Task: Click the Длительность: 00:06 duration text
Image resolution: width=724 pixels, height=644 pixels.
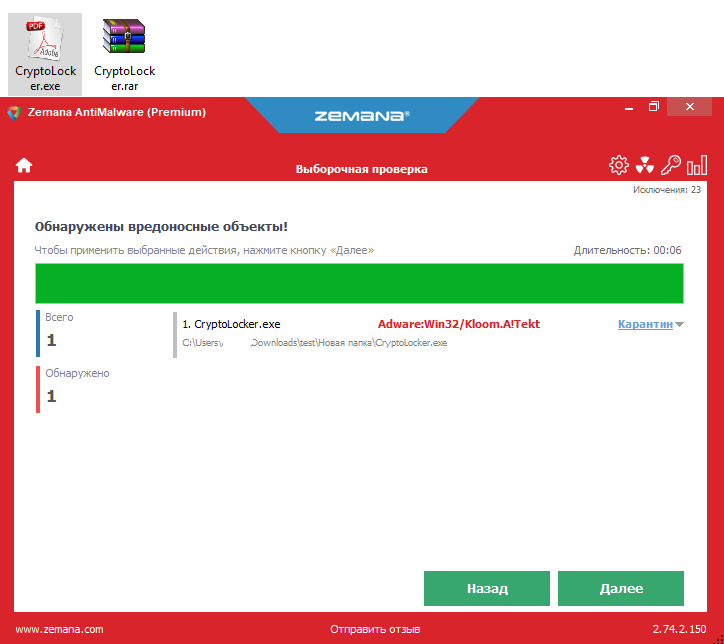Action: click(x=627, y=250)
